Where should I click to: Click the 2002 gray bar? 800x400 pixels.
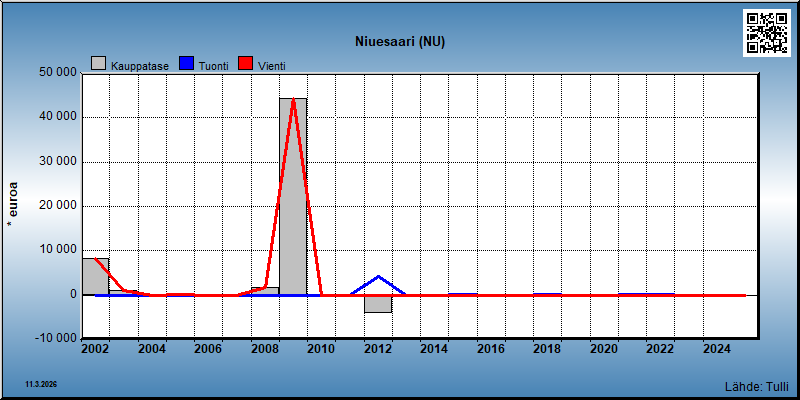click(x=95, y=277)
